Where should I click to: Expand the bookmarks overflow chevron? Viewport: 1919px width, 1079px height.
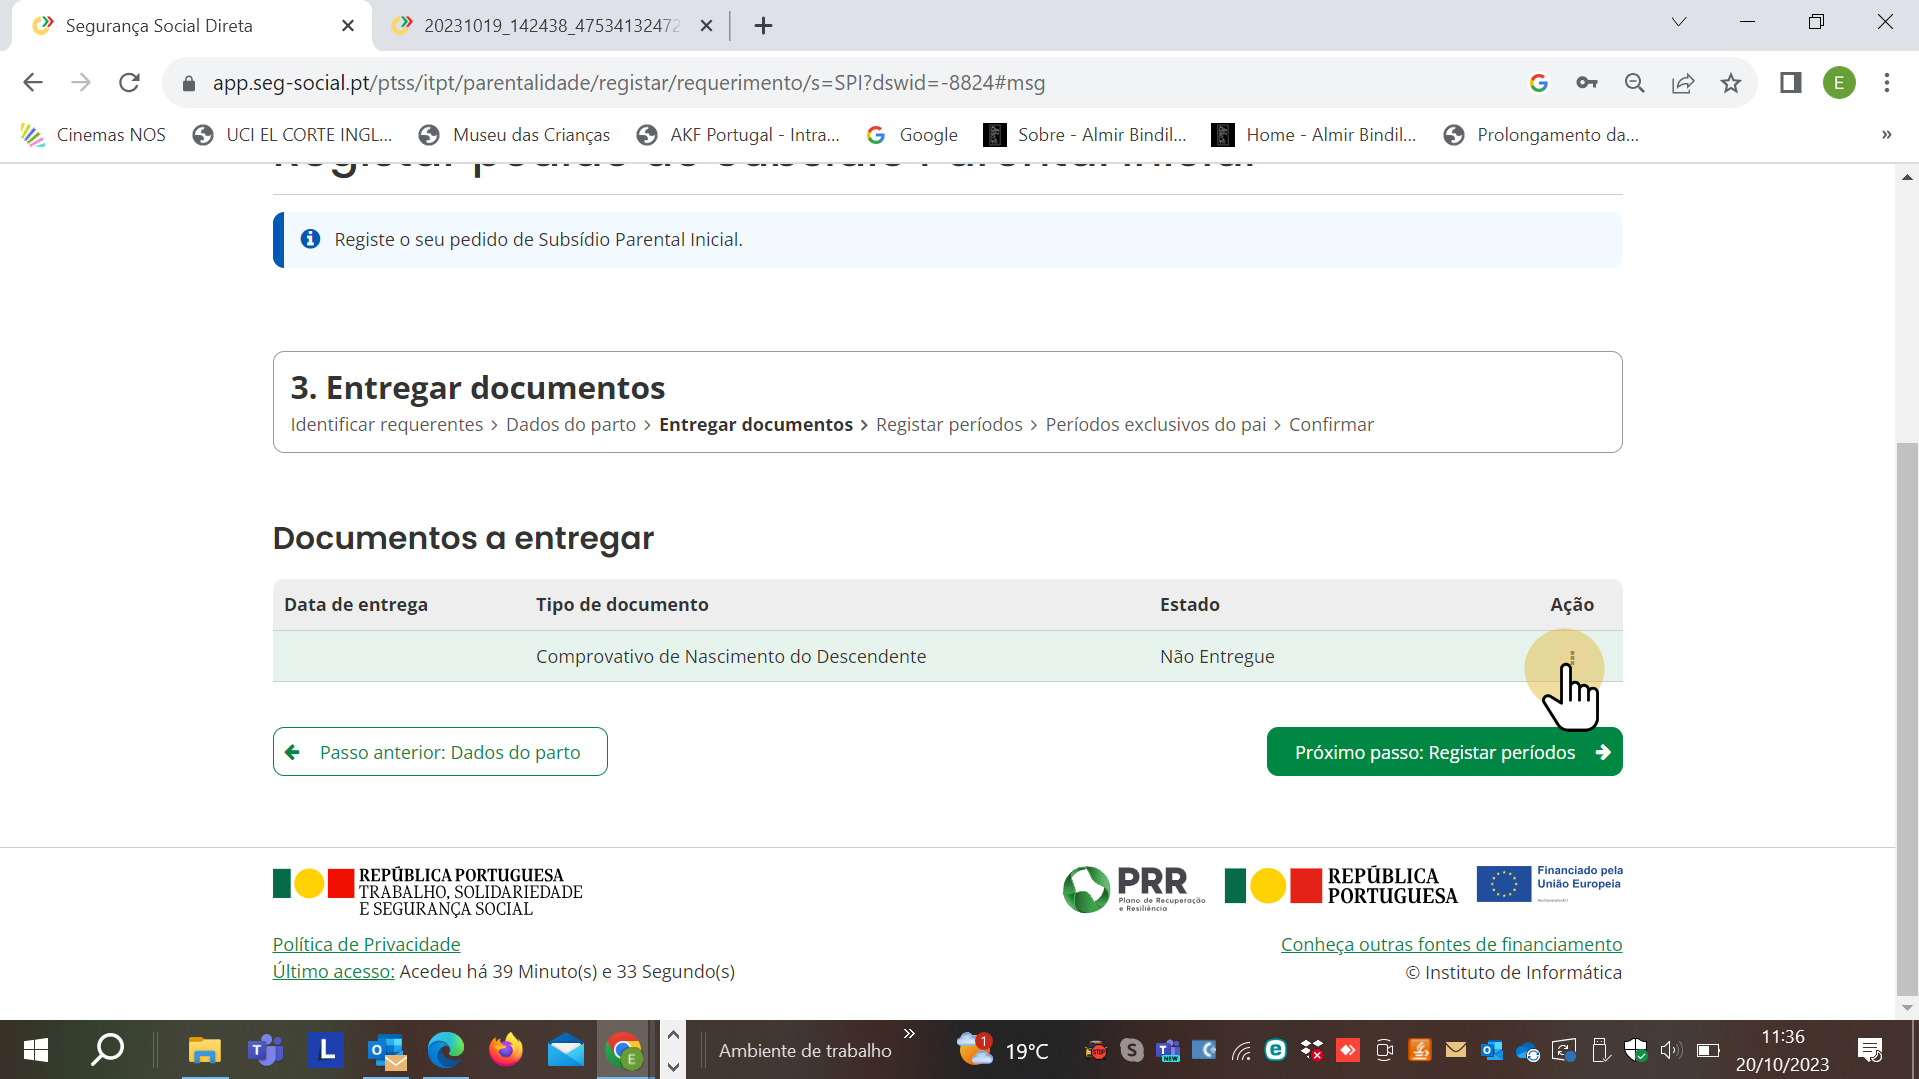pyautogui.click(x=1886, y=135)
